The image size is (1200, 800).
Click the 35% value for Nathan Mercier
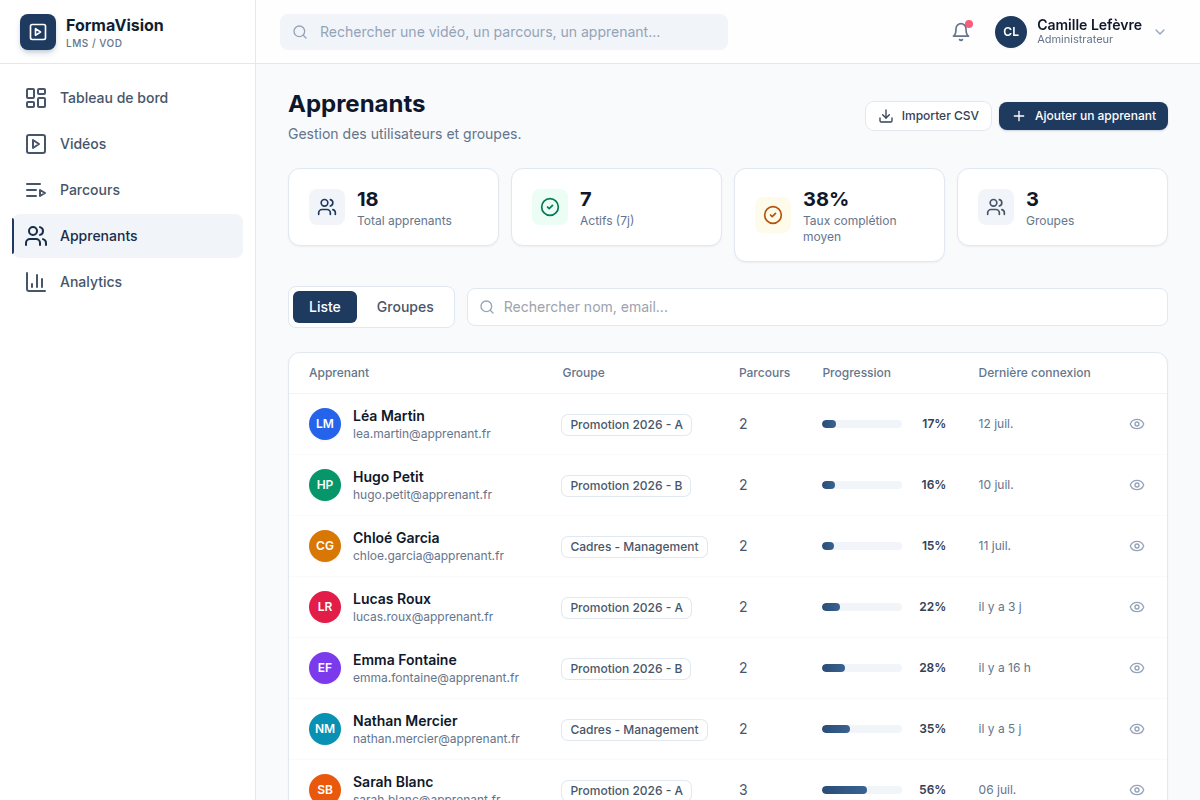933,729
